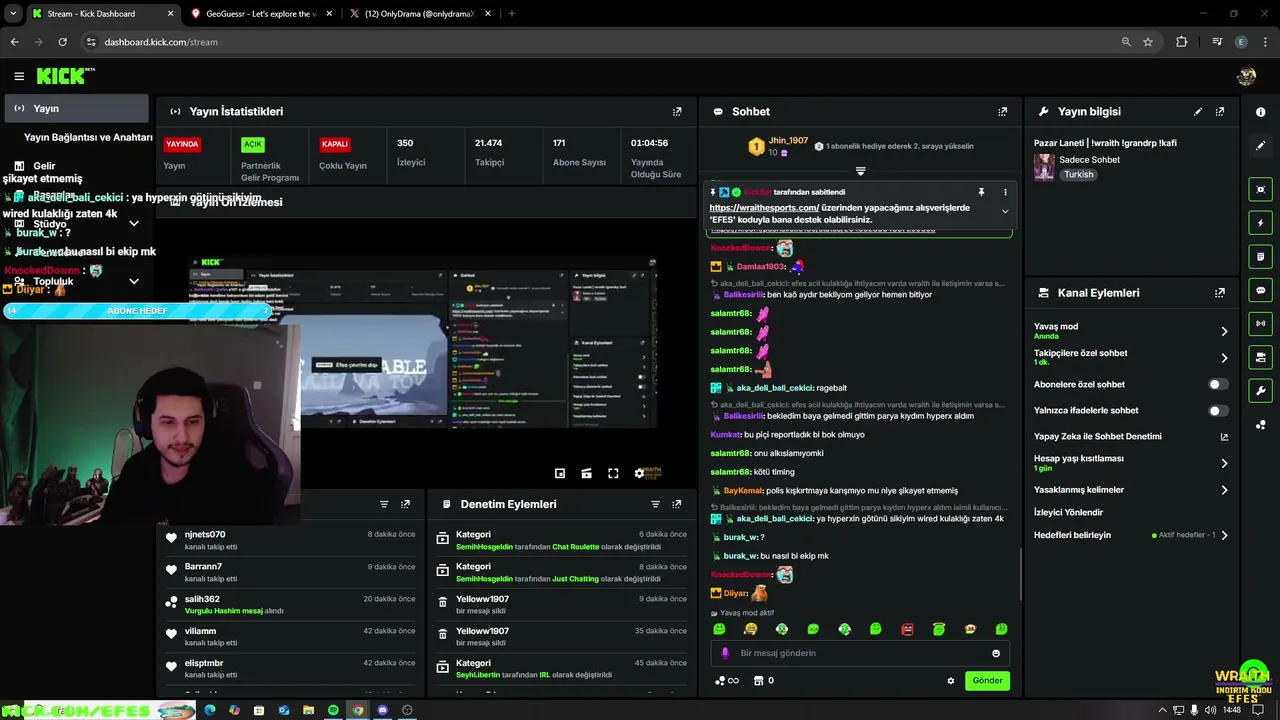The width and height of the screenshot is (1280, 720).
Task: Toggle the stream preview widget icon in the right sidebar
Action: click(x=1261, y=189)
